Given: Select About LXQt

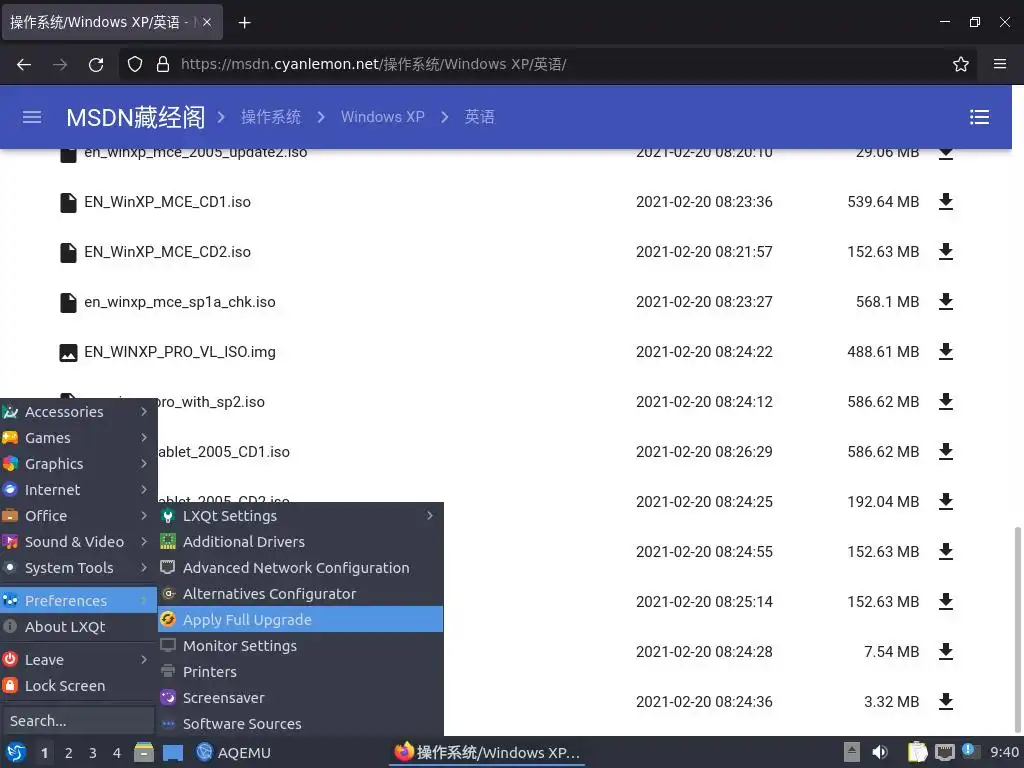Looking at the screenshot, I should tap(78, 627).
